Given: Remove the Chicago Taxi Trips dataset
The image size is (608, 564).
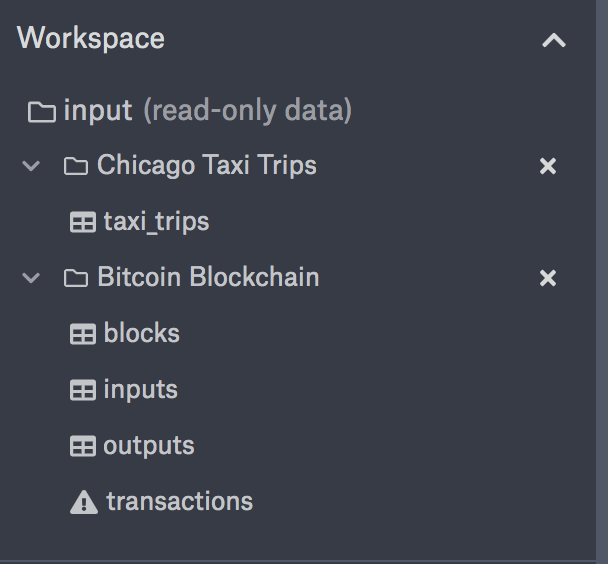Looking at the screenshot, I should click(548, 167).
